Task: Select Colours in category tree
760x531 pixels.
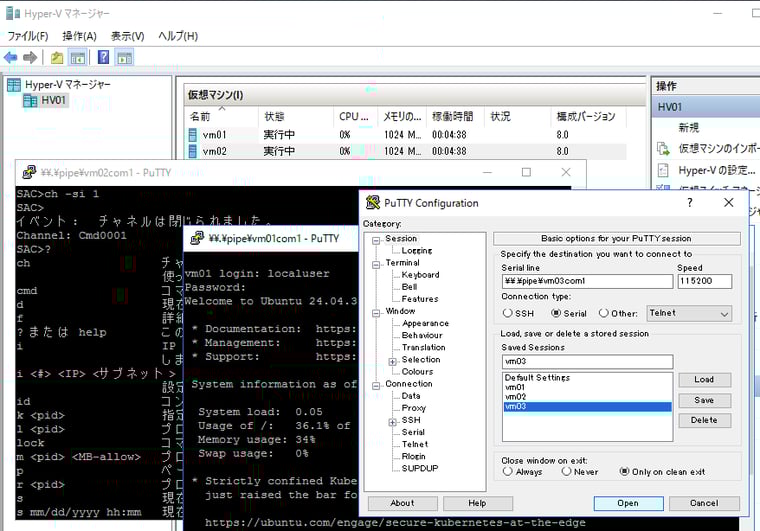Action: tap(417, 372)
